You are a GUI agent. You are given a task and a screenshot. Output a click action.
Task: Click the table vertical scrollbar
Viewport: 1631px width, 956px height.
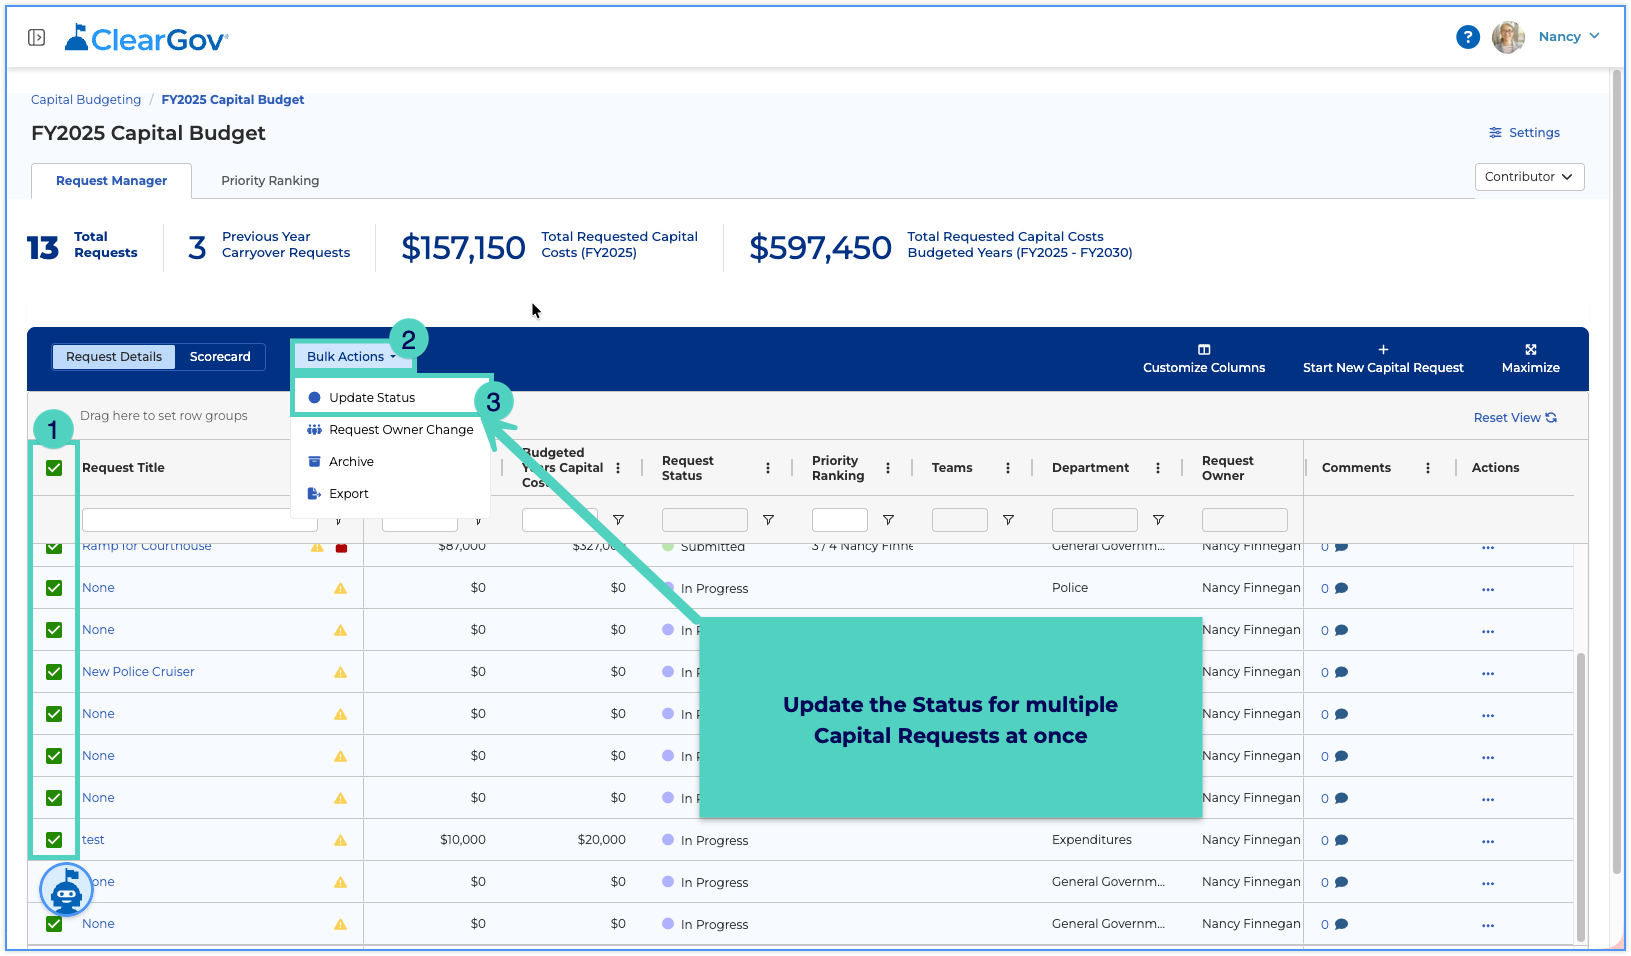pyautogui.click(x=1581, y=795)
